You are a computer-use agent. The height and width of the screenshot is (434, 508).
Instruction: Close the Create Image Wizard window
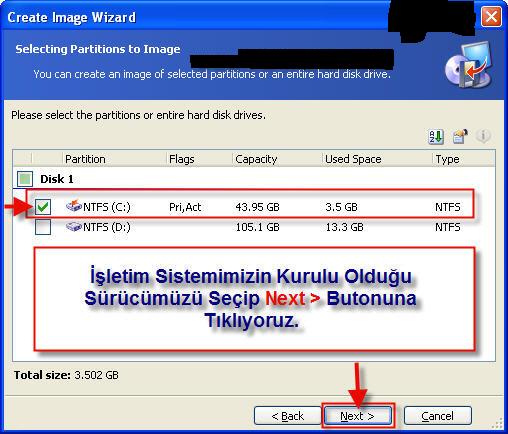point(491,16)
